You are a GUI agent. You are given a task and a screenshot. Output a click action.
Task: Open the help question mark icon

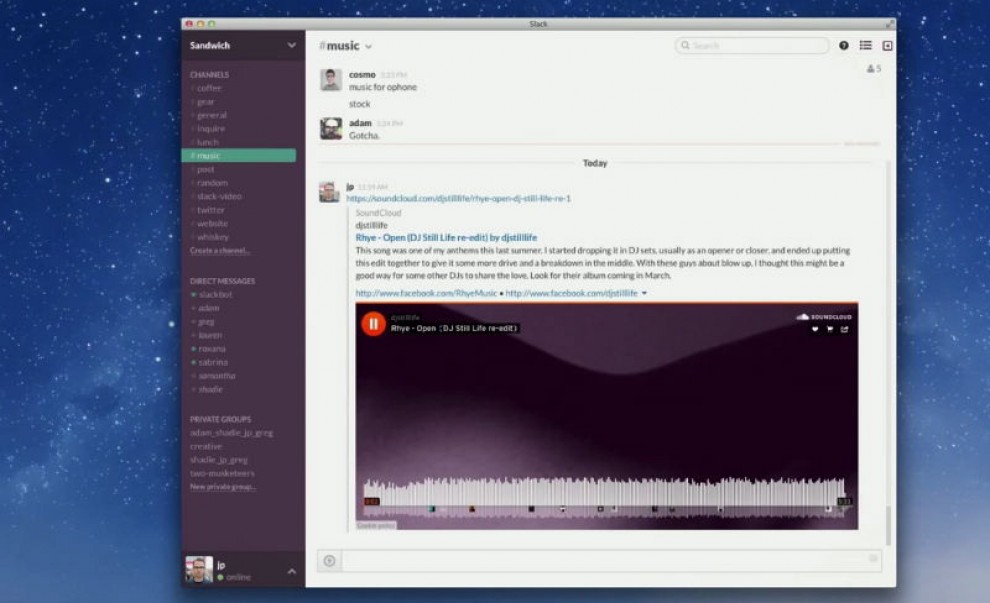click(844, 45)
